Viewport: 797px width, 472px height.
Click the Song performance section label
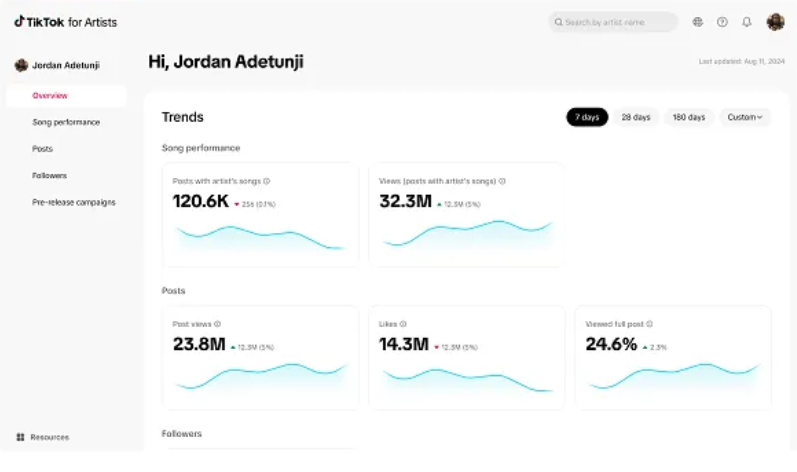[x=201, y=148]
